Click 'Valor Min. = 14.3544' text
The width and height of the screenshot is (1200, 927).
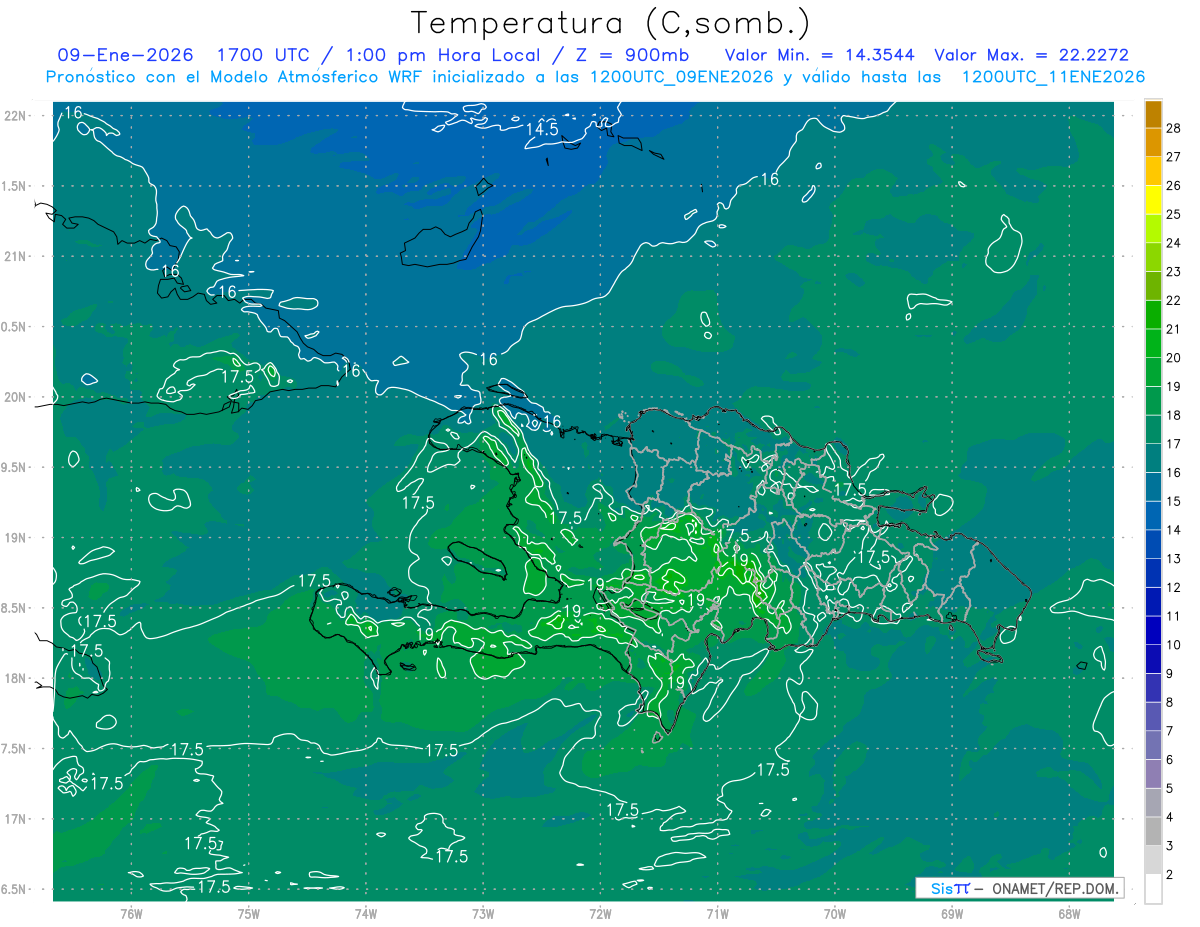pos(819,55)
